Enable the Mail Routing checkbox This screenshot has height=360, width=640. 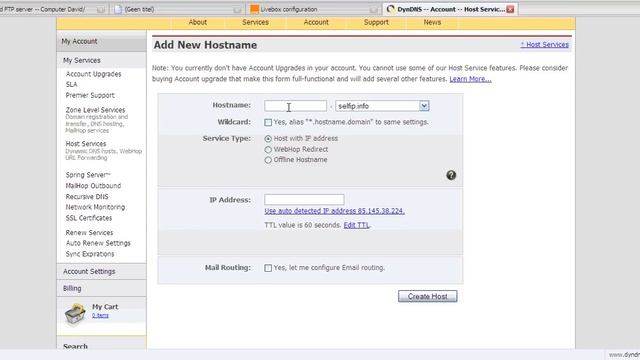[268, 268]
